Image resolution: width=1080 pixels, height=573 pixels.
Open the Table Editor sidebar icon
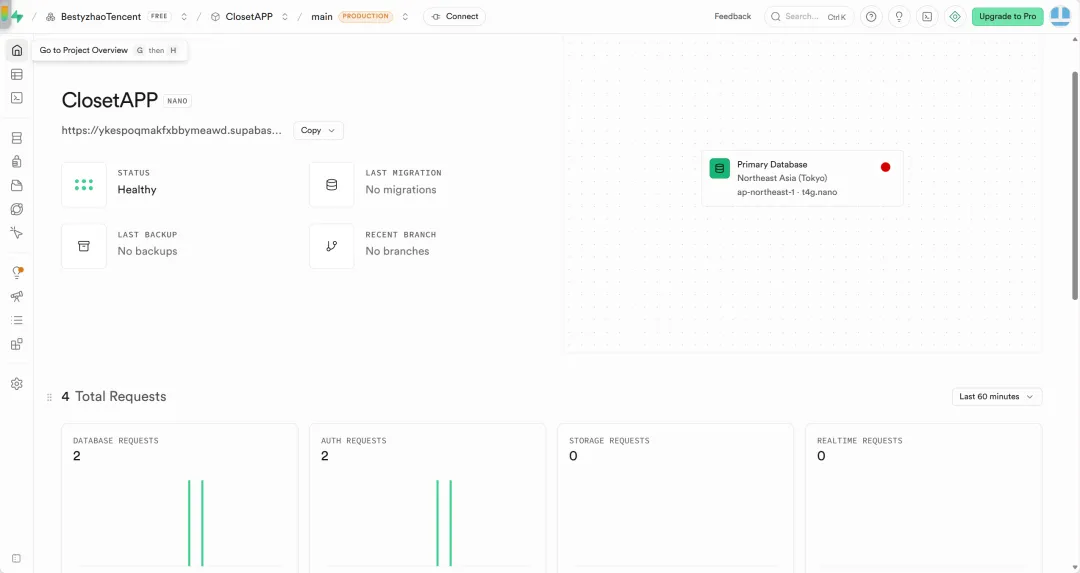coord(17,74)
